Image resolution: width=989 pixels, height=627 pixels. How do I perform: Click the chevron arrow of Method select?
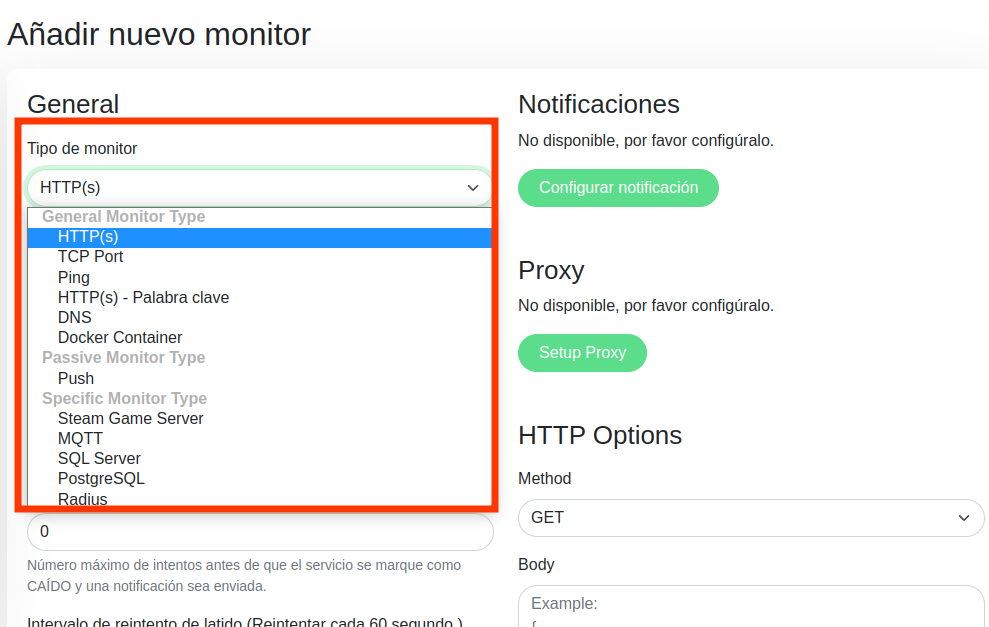click(964, 518)
